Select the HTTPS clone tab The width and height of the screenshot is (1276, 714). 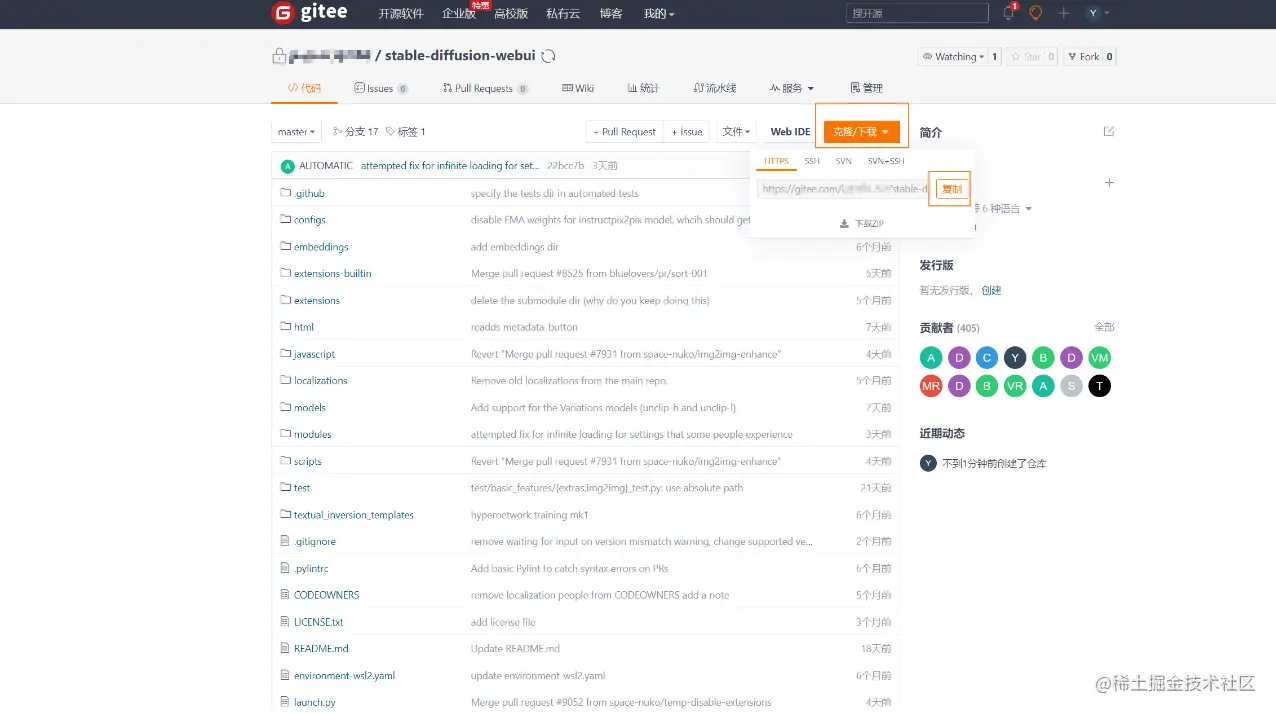(776, 161)
